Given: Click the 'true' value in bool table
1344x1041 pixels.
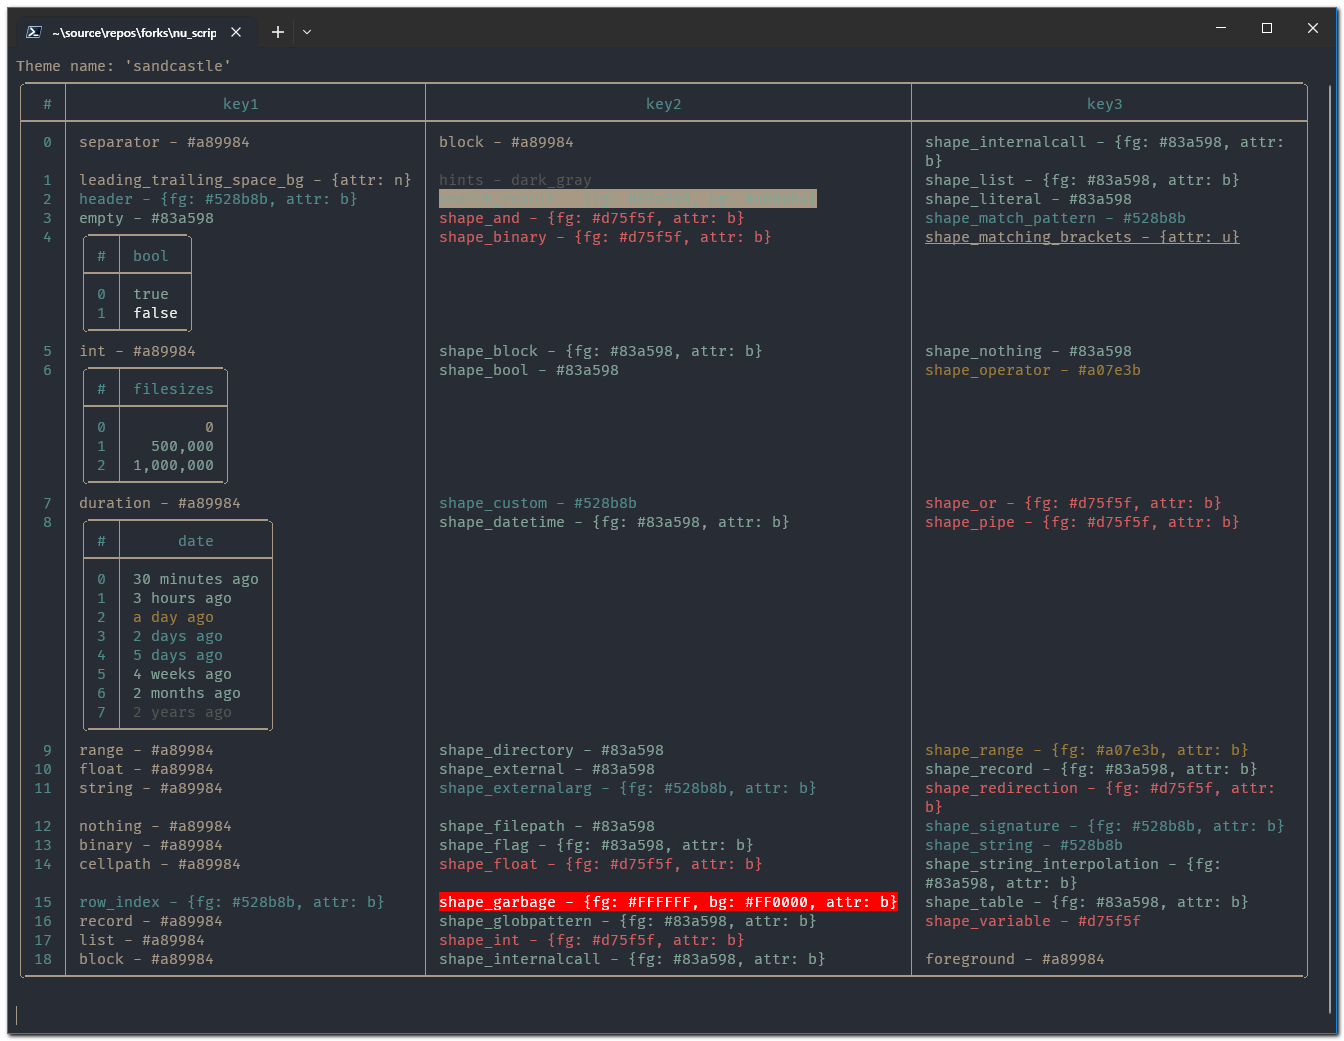Looking at the screenshot, I should click(x=151, y=294).
